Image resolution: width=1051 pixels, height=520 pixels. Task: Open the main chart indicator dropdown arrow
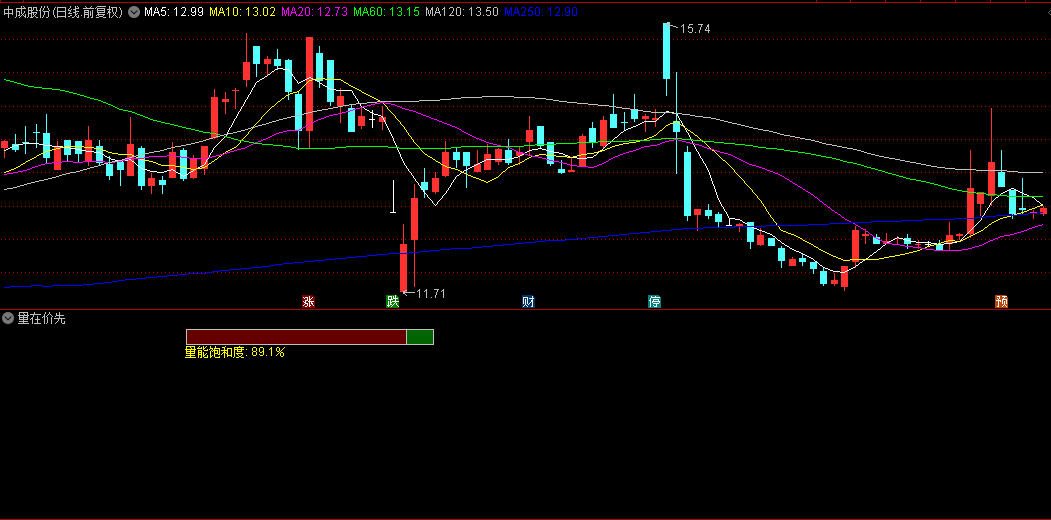(134, 11)
